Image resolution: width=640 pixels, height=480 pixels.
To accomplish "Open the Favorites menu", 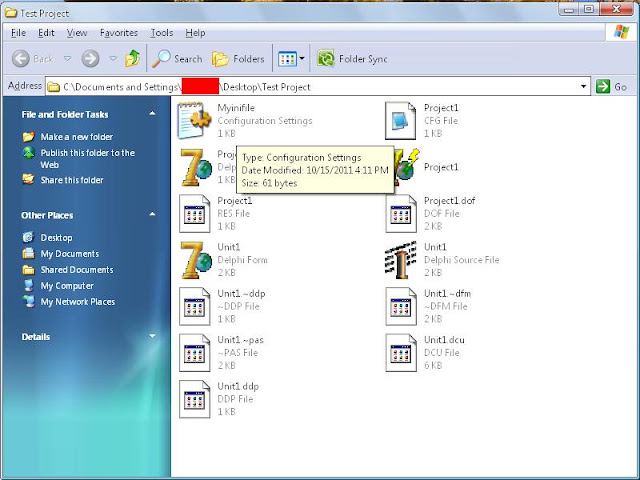I will click(x=119, y=33).
